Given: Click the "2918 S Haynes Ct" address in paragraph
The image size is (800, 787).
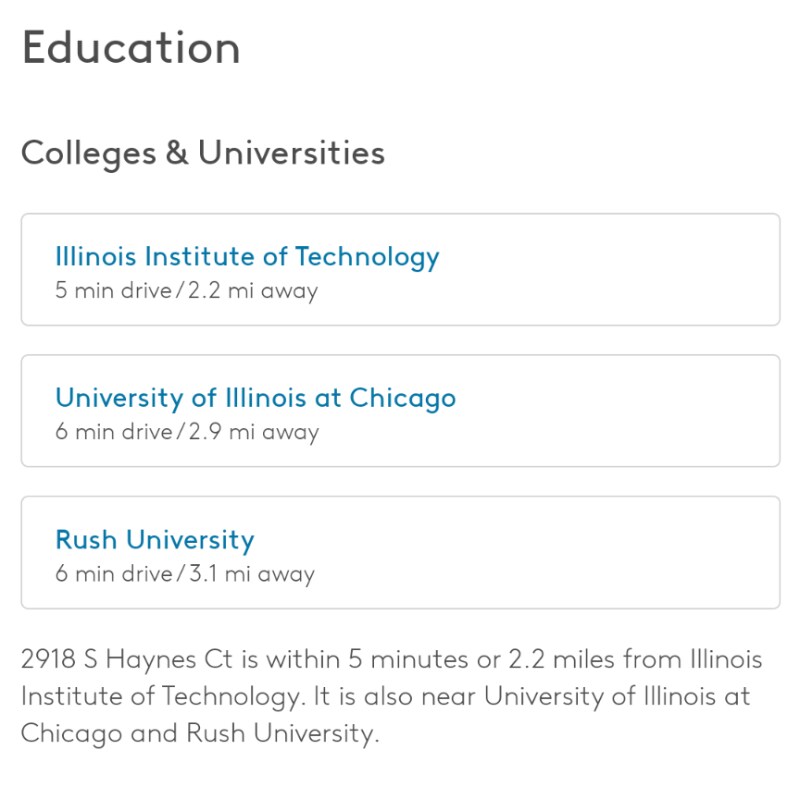Looking at the screenshot, I should (127, 659).
